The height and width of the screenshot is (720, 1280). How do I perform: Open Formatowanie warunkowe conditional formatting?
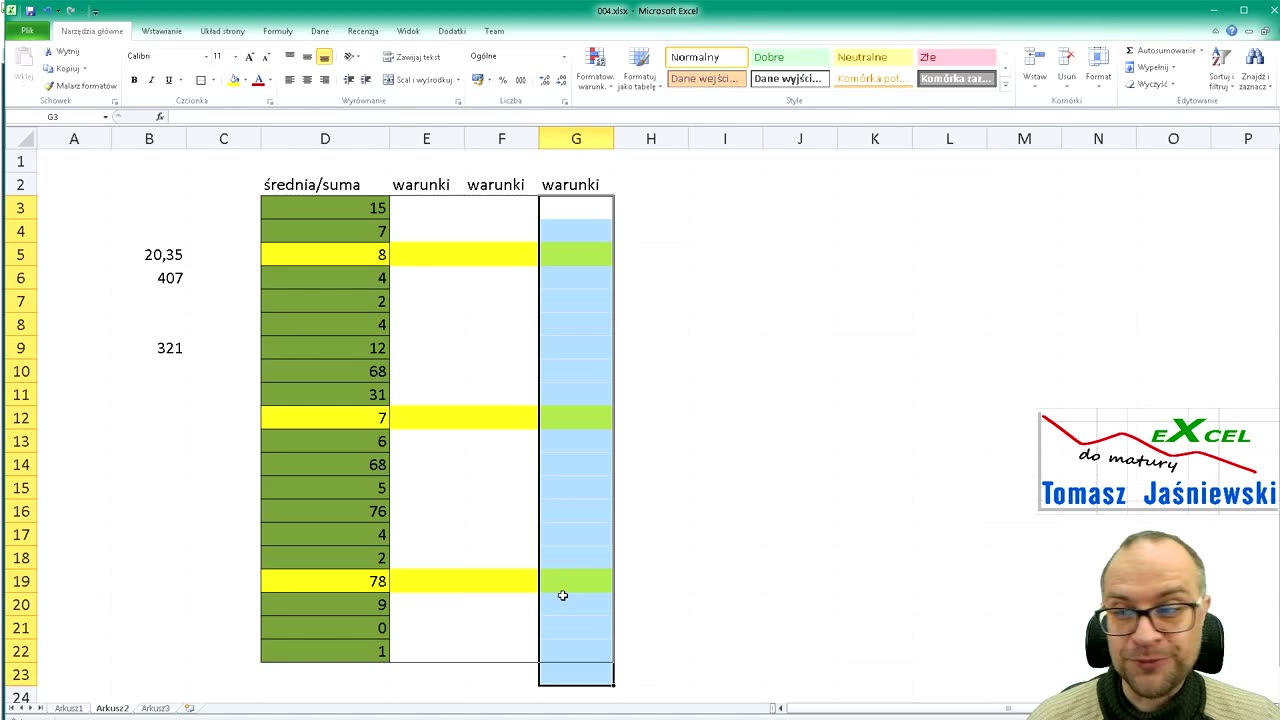tap(595, 69)
